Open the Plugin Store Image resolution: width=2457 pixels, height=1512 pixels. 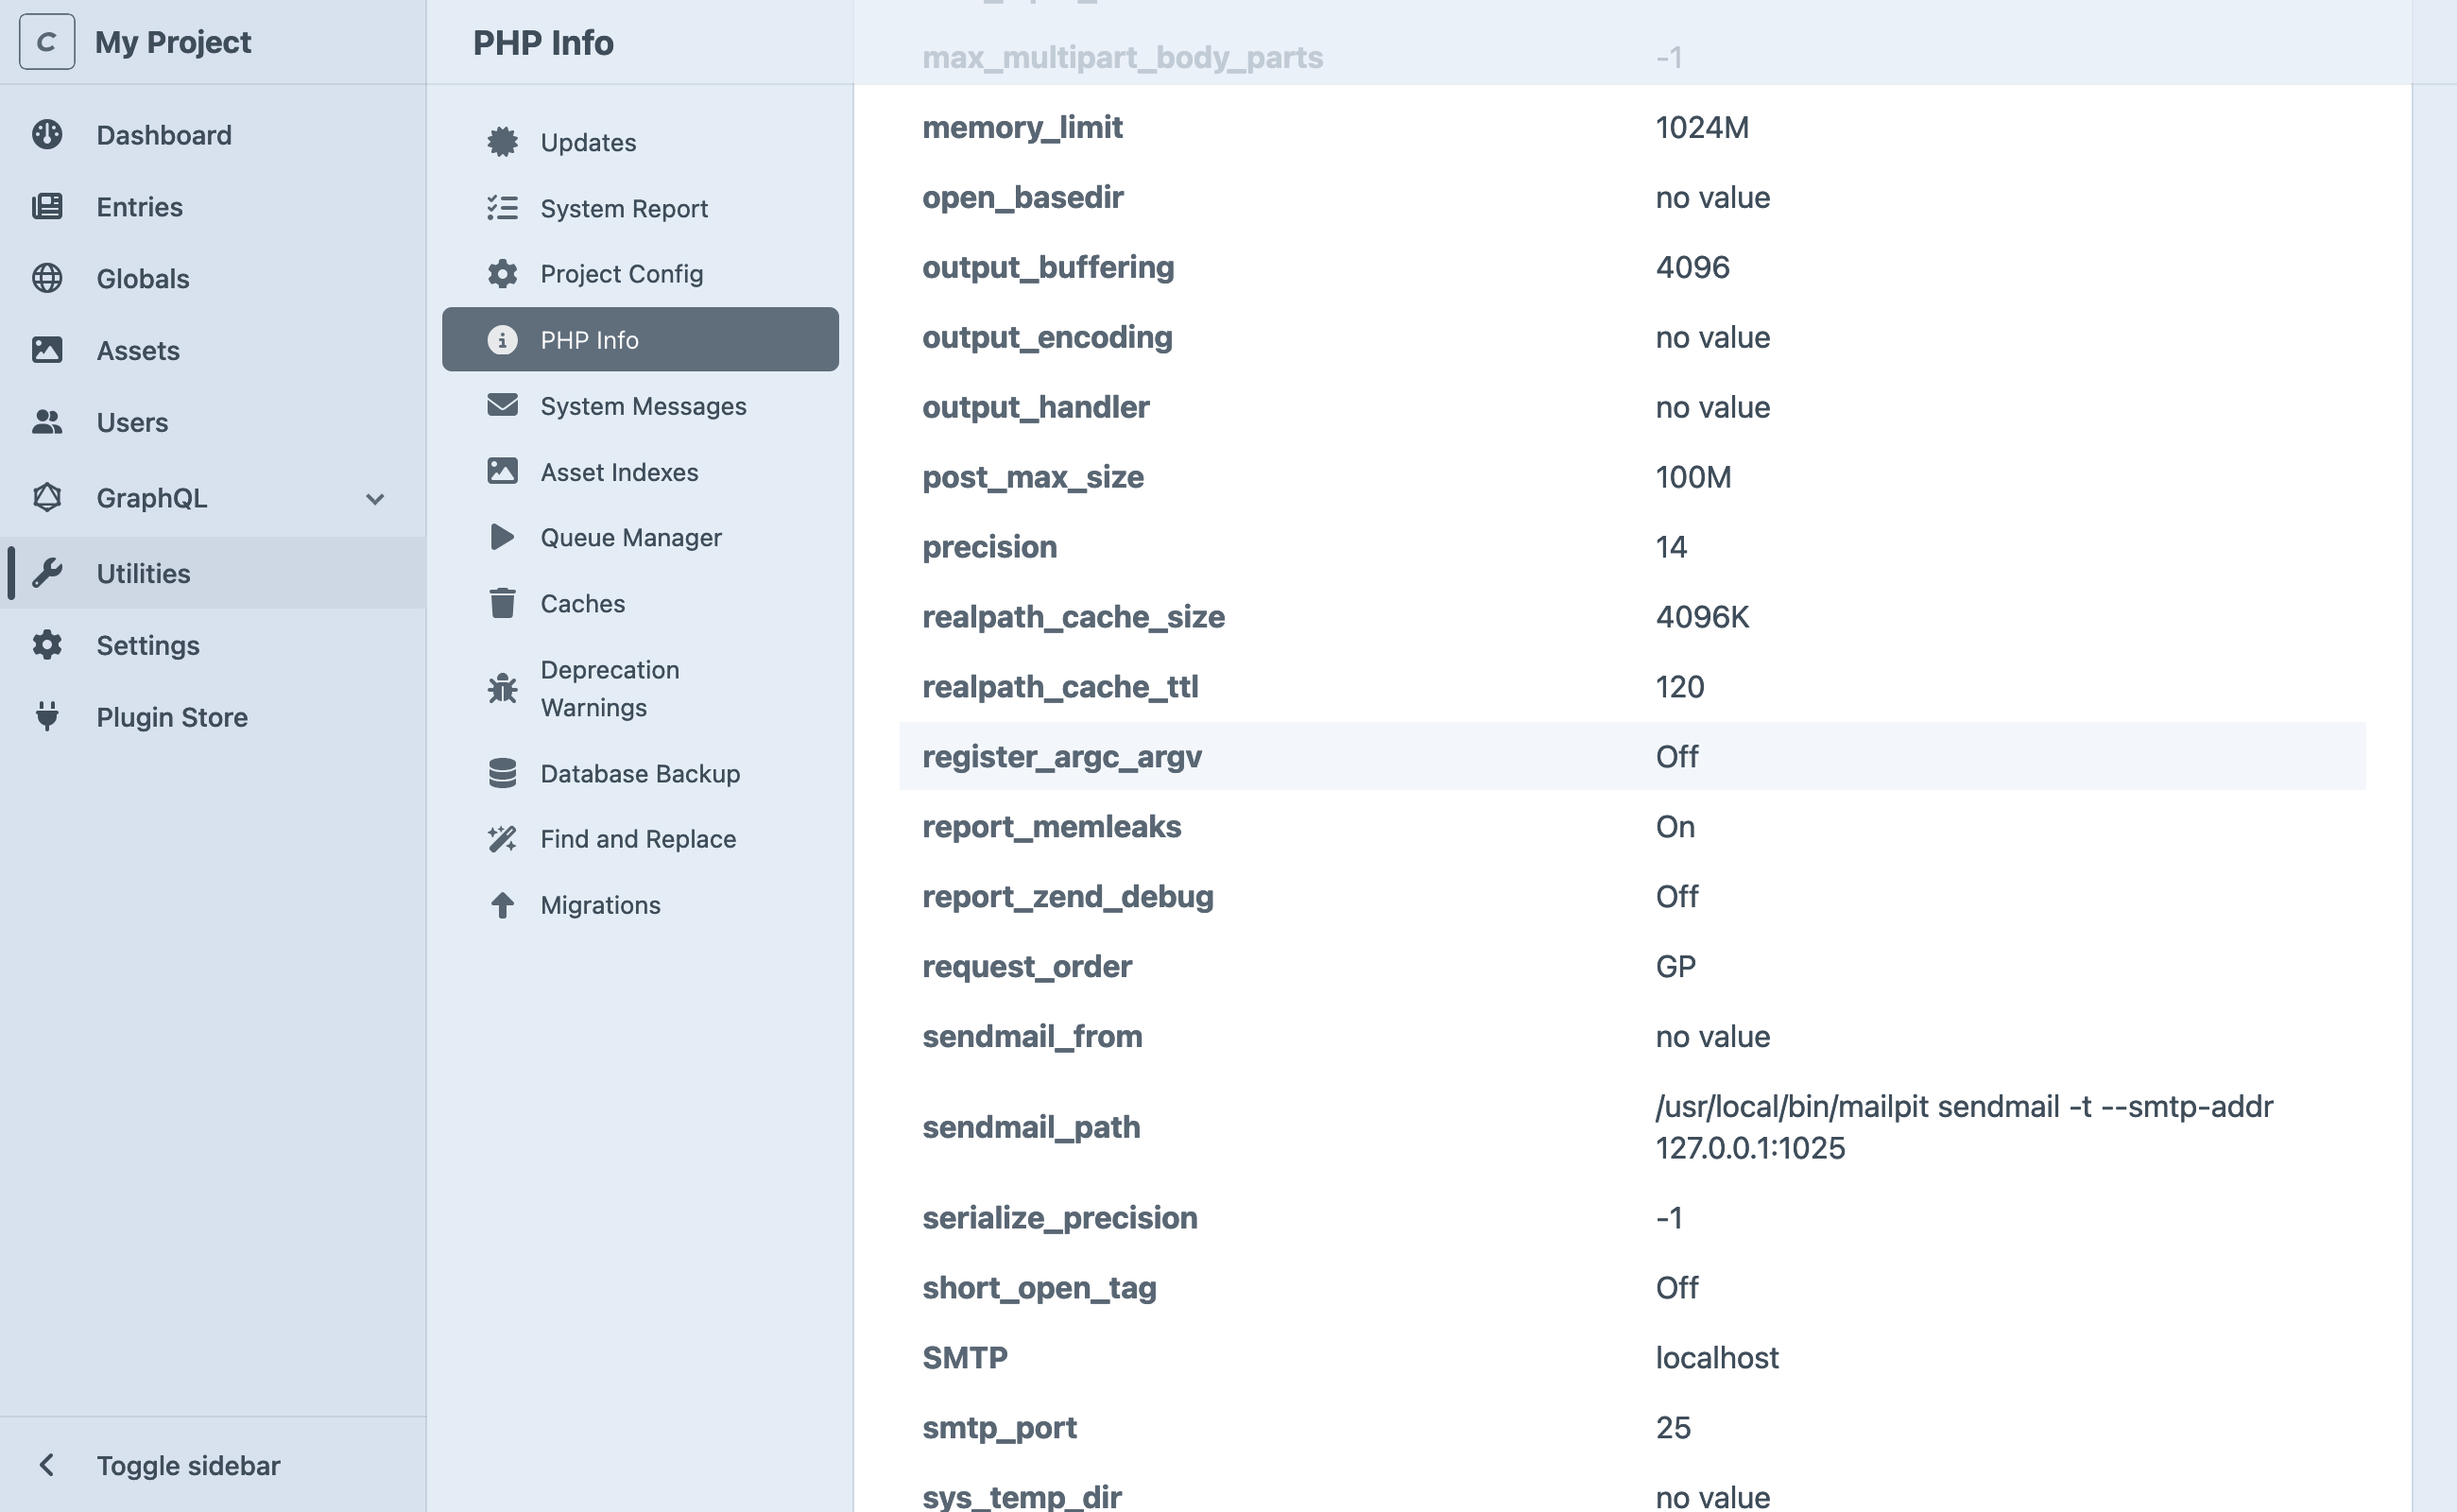point(213,717)
